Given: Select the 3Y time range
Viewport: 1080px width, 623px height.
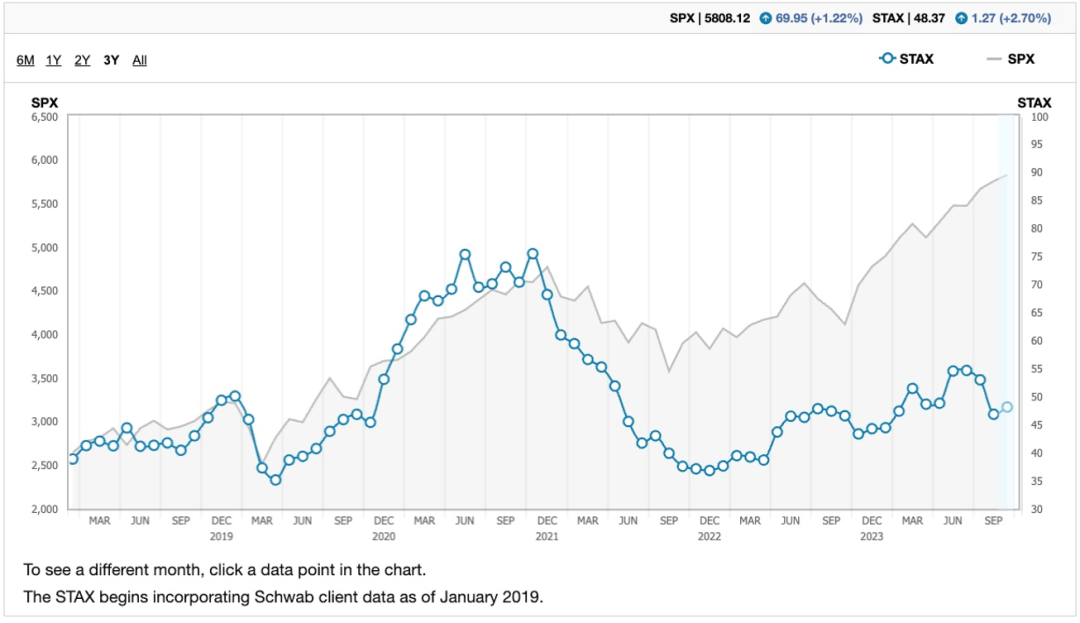Looking at the screenshot, I should tap(112, 60).
